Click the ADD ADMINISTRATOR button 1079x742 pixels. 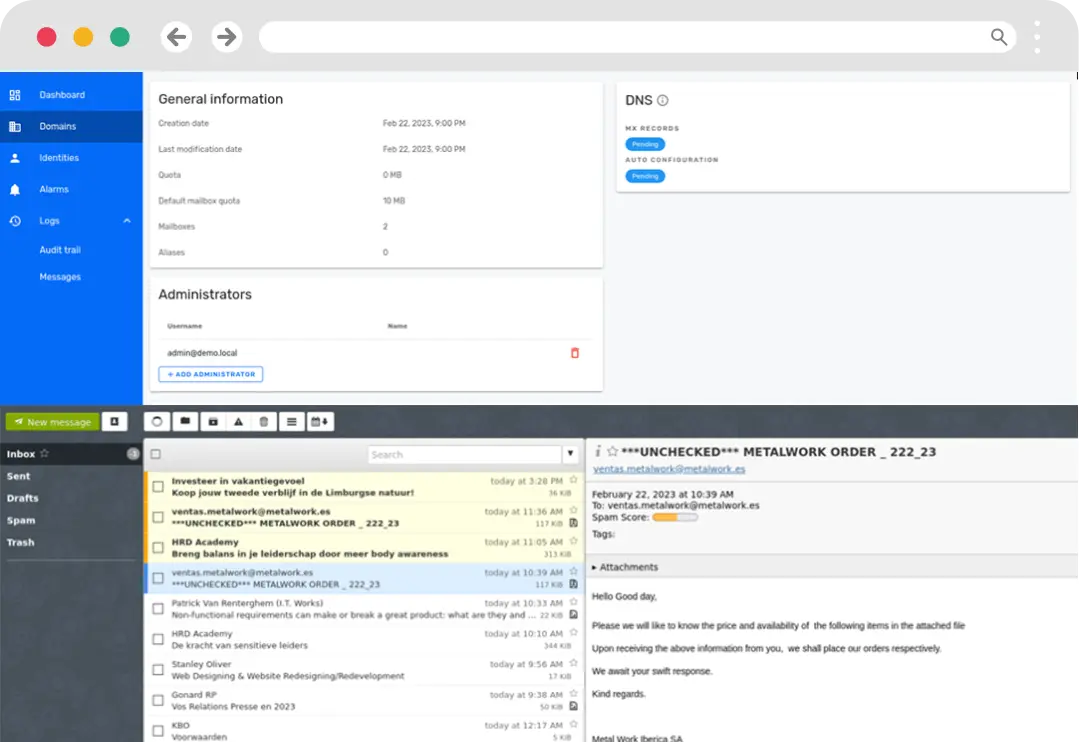point(210,374)
